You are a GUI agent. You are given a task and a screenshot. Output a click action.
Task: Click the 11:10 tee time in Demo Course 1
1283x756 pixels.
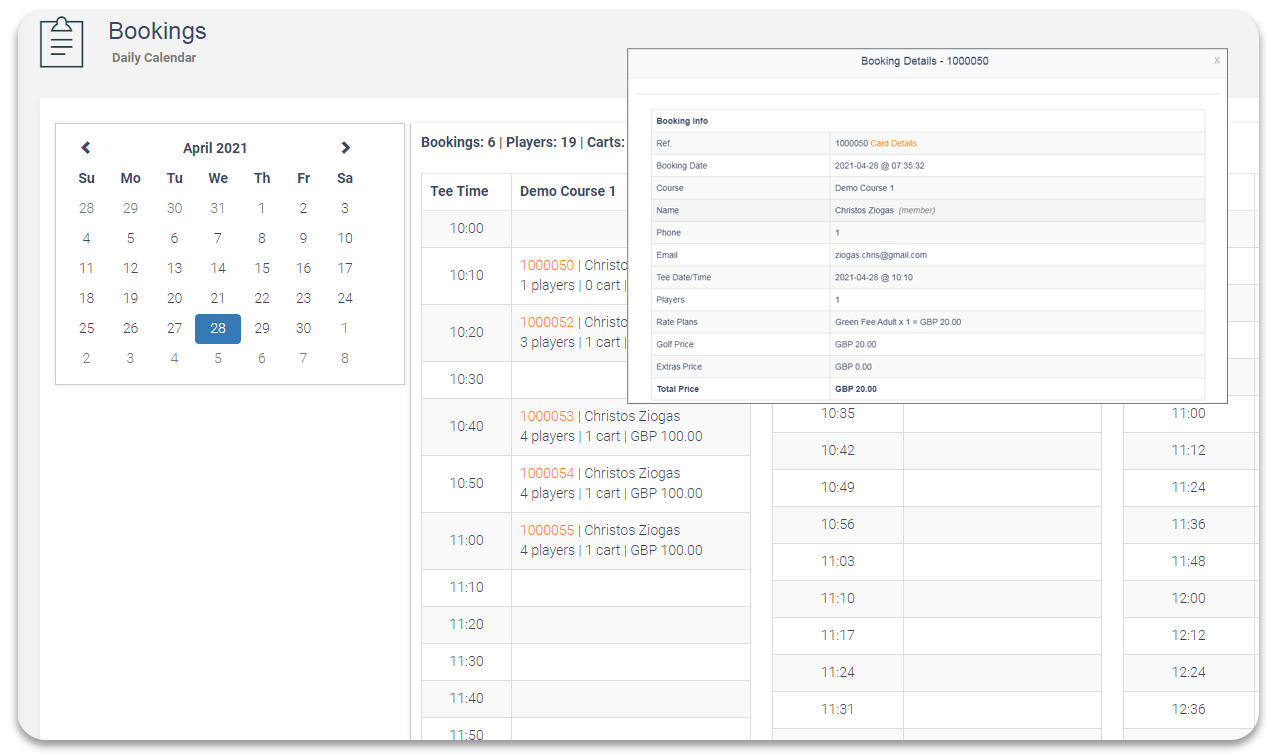[466, 587]
